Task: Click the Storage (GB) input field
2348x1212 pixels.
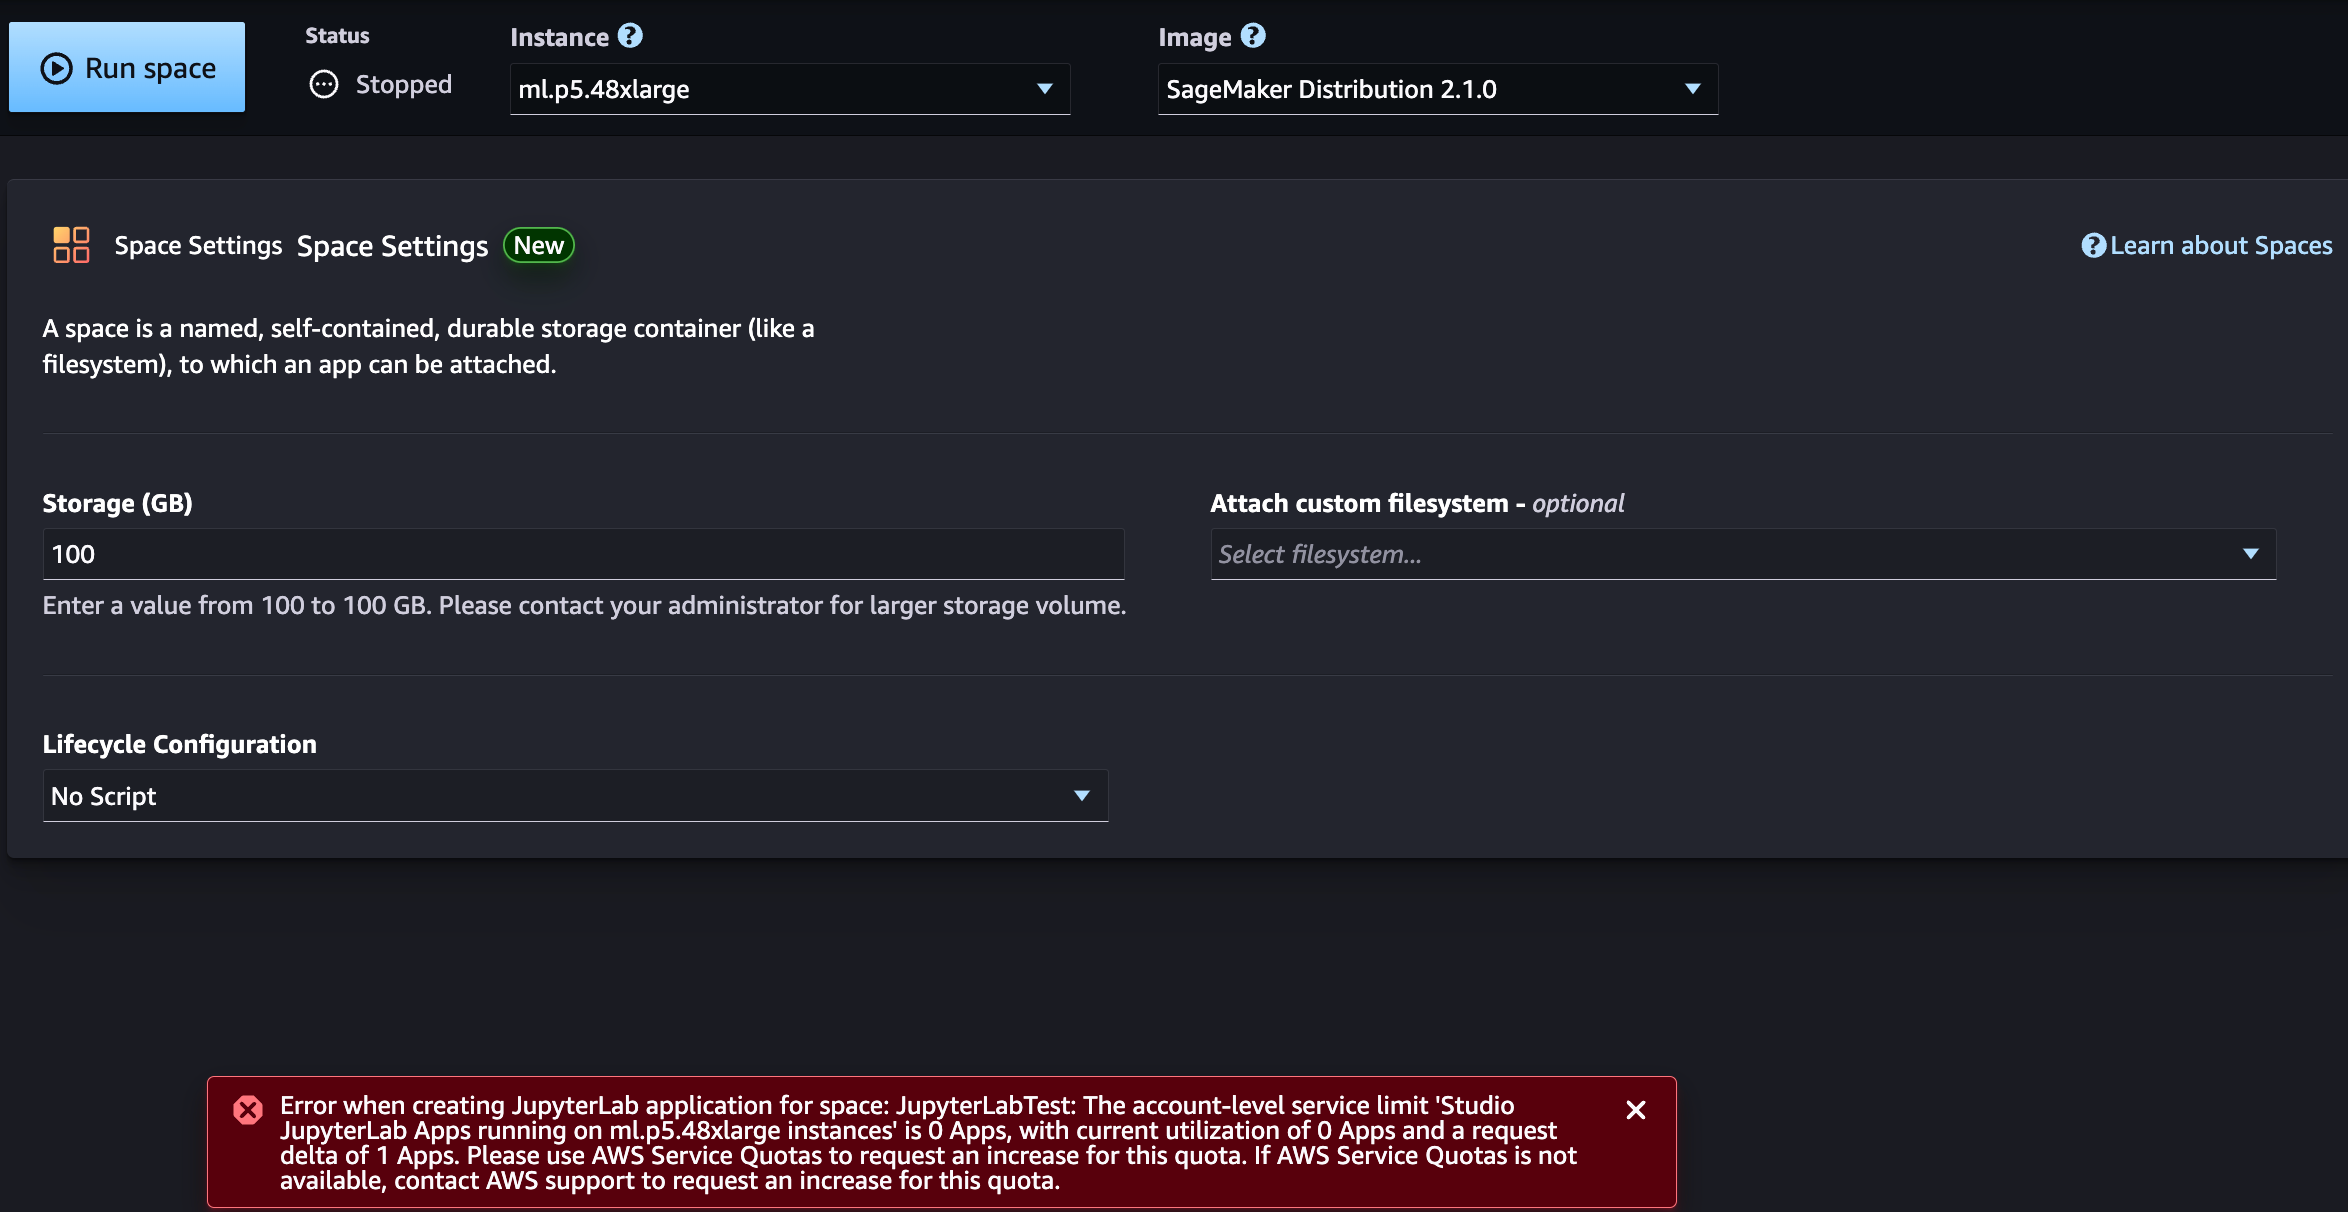Action: 583,554
